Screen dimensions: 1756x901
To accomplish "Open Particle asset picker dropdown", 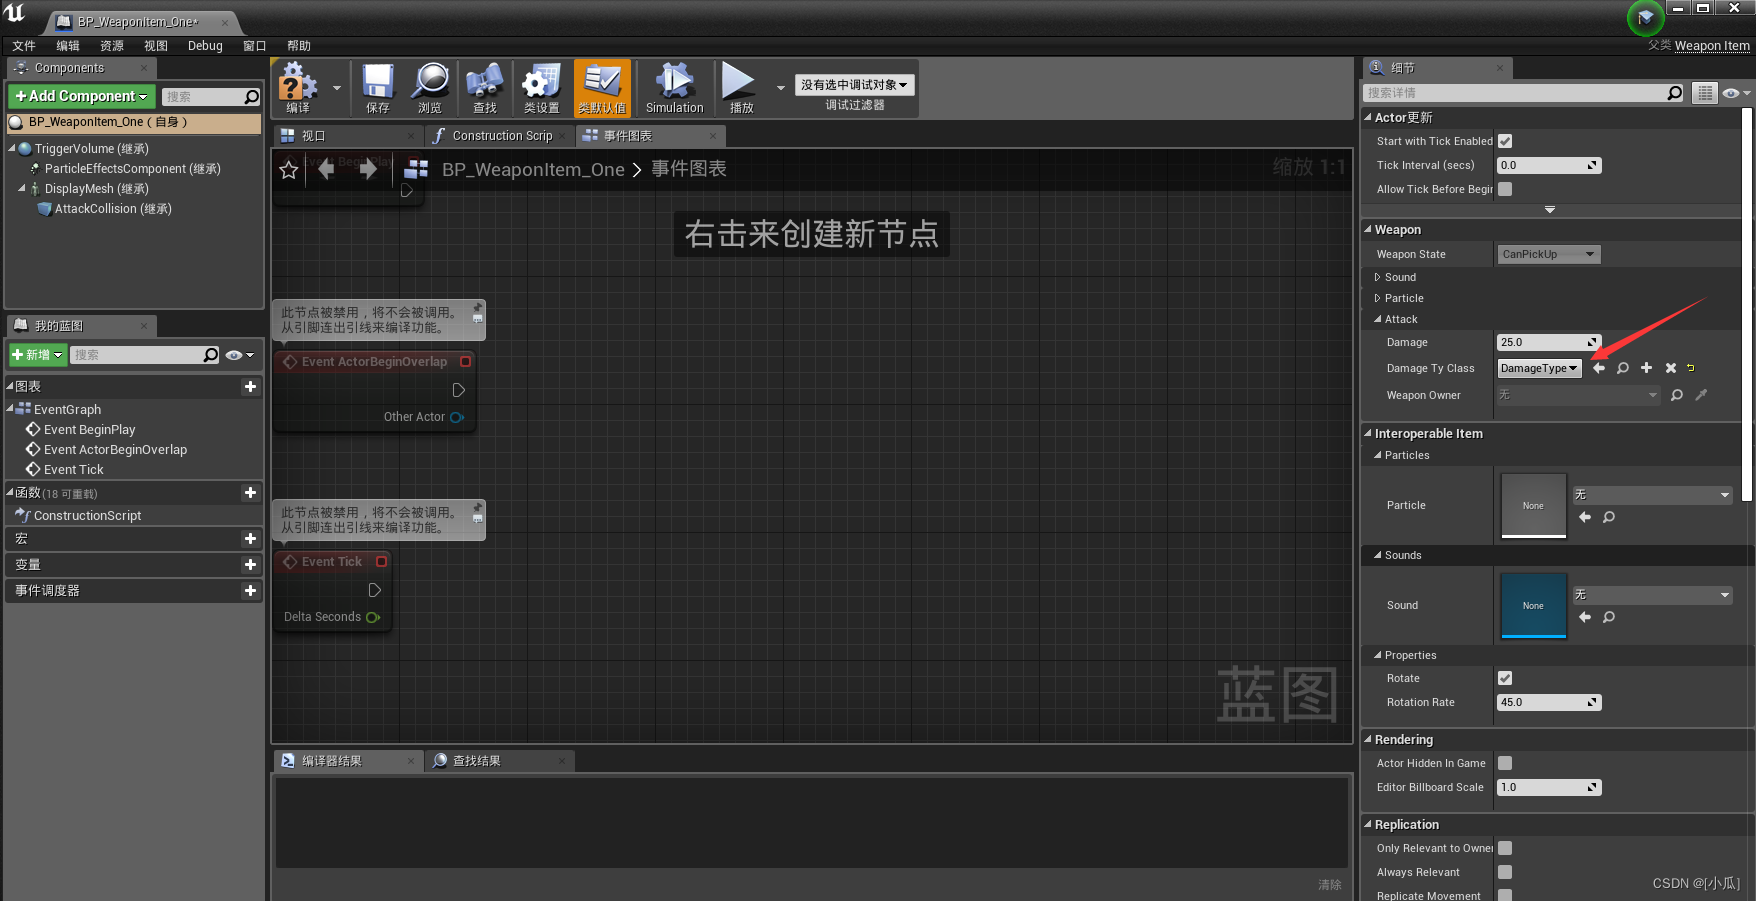I will [x=1652, y=495].
